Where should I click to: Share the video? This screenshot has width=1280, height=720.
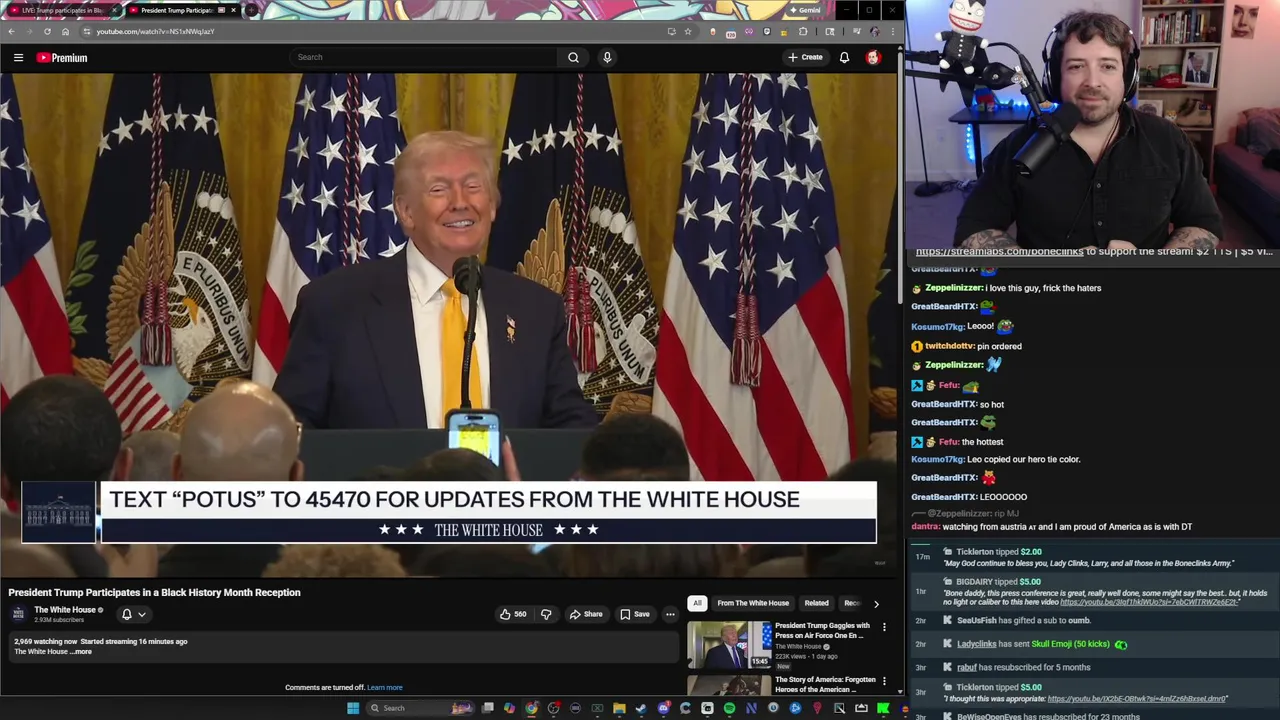tap(586, 614)
